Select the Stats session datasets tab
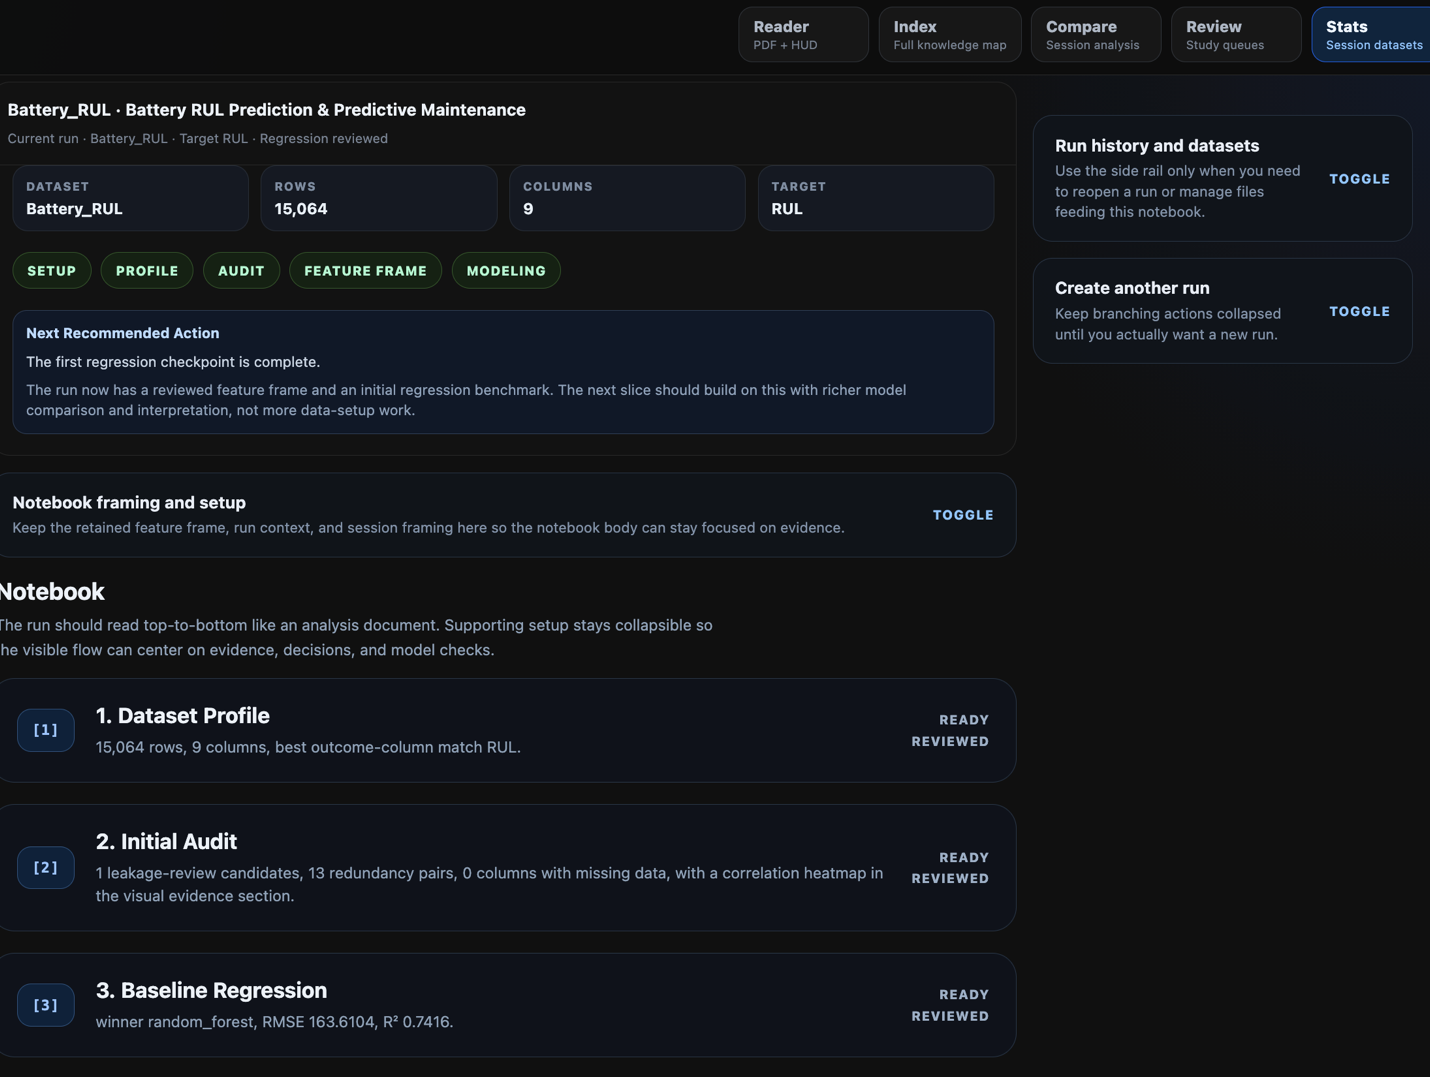 [1372, 35]
